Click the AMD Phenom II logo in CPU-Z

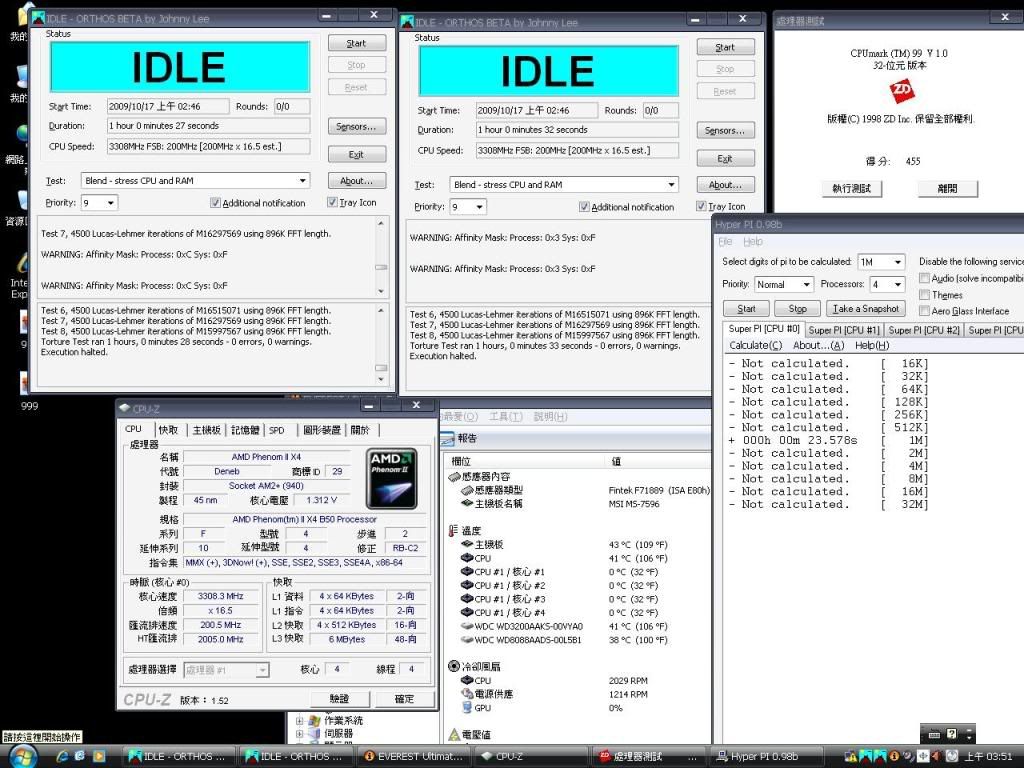pos(392,478)
